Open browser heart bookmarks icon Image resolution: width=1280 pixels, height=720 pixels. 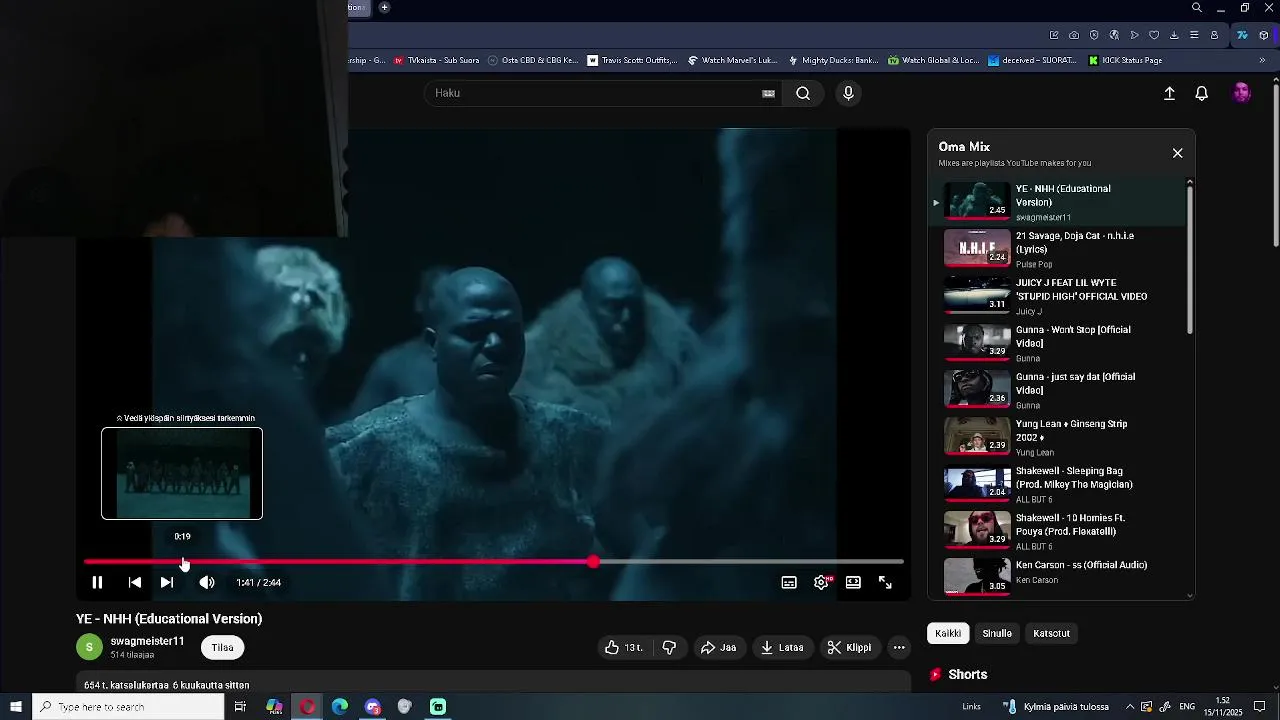(x=1154, y=35)
